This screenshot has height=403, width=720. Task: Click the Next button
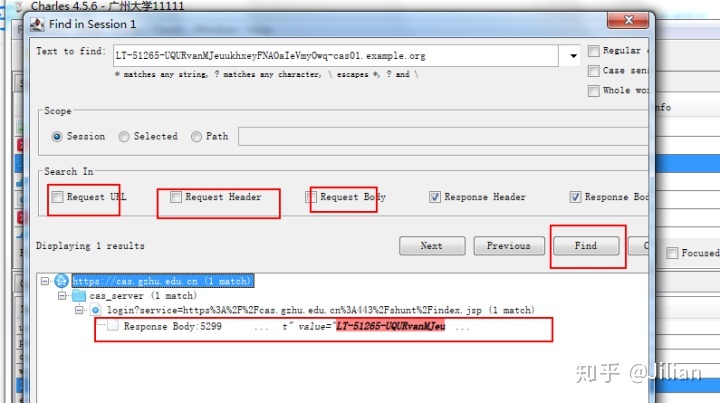point(432,246)
